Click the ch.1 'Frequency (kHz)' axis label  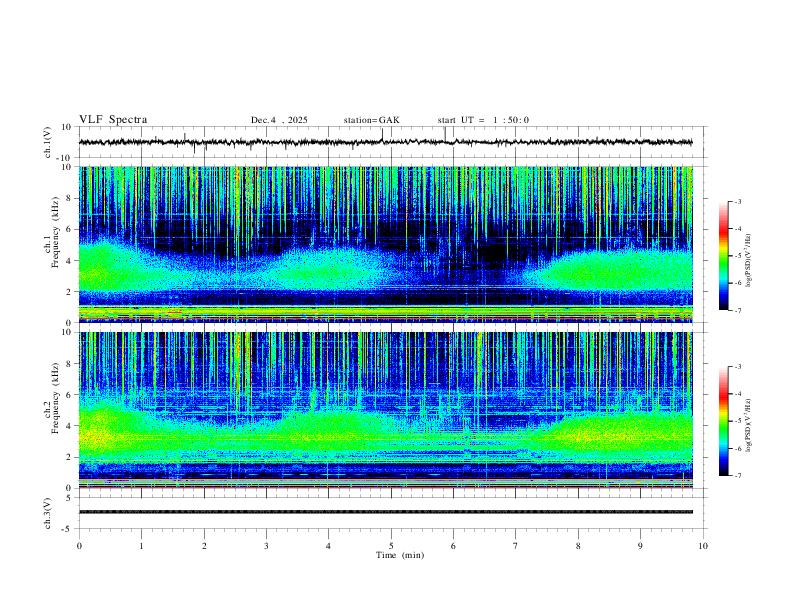click(55, 234)
